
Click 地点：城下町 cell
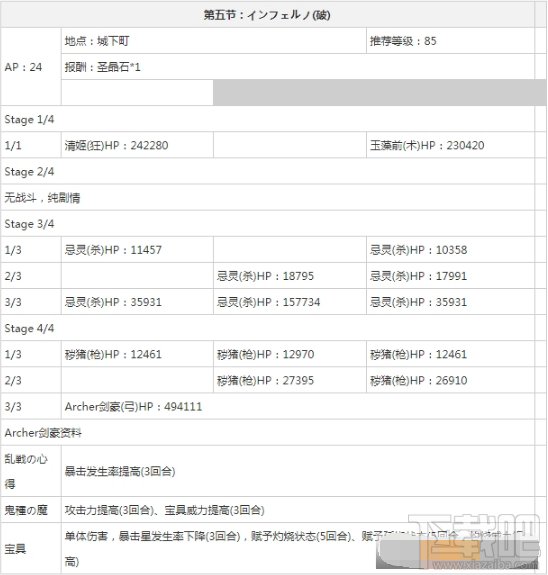(213, 41)
